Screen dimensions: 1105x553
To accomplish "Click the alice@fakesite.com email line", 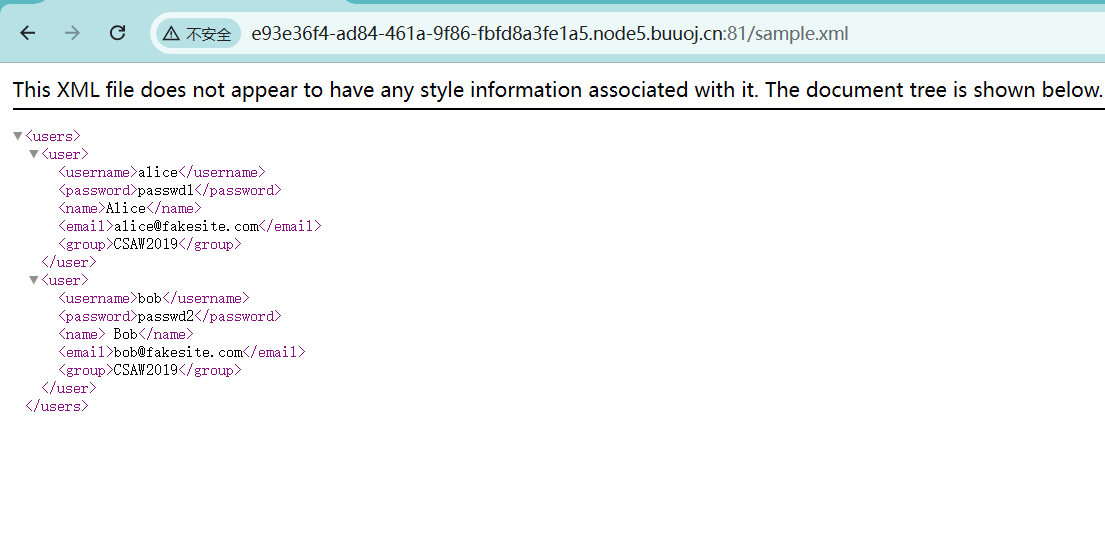I will 189,226.
